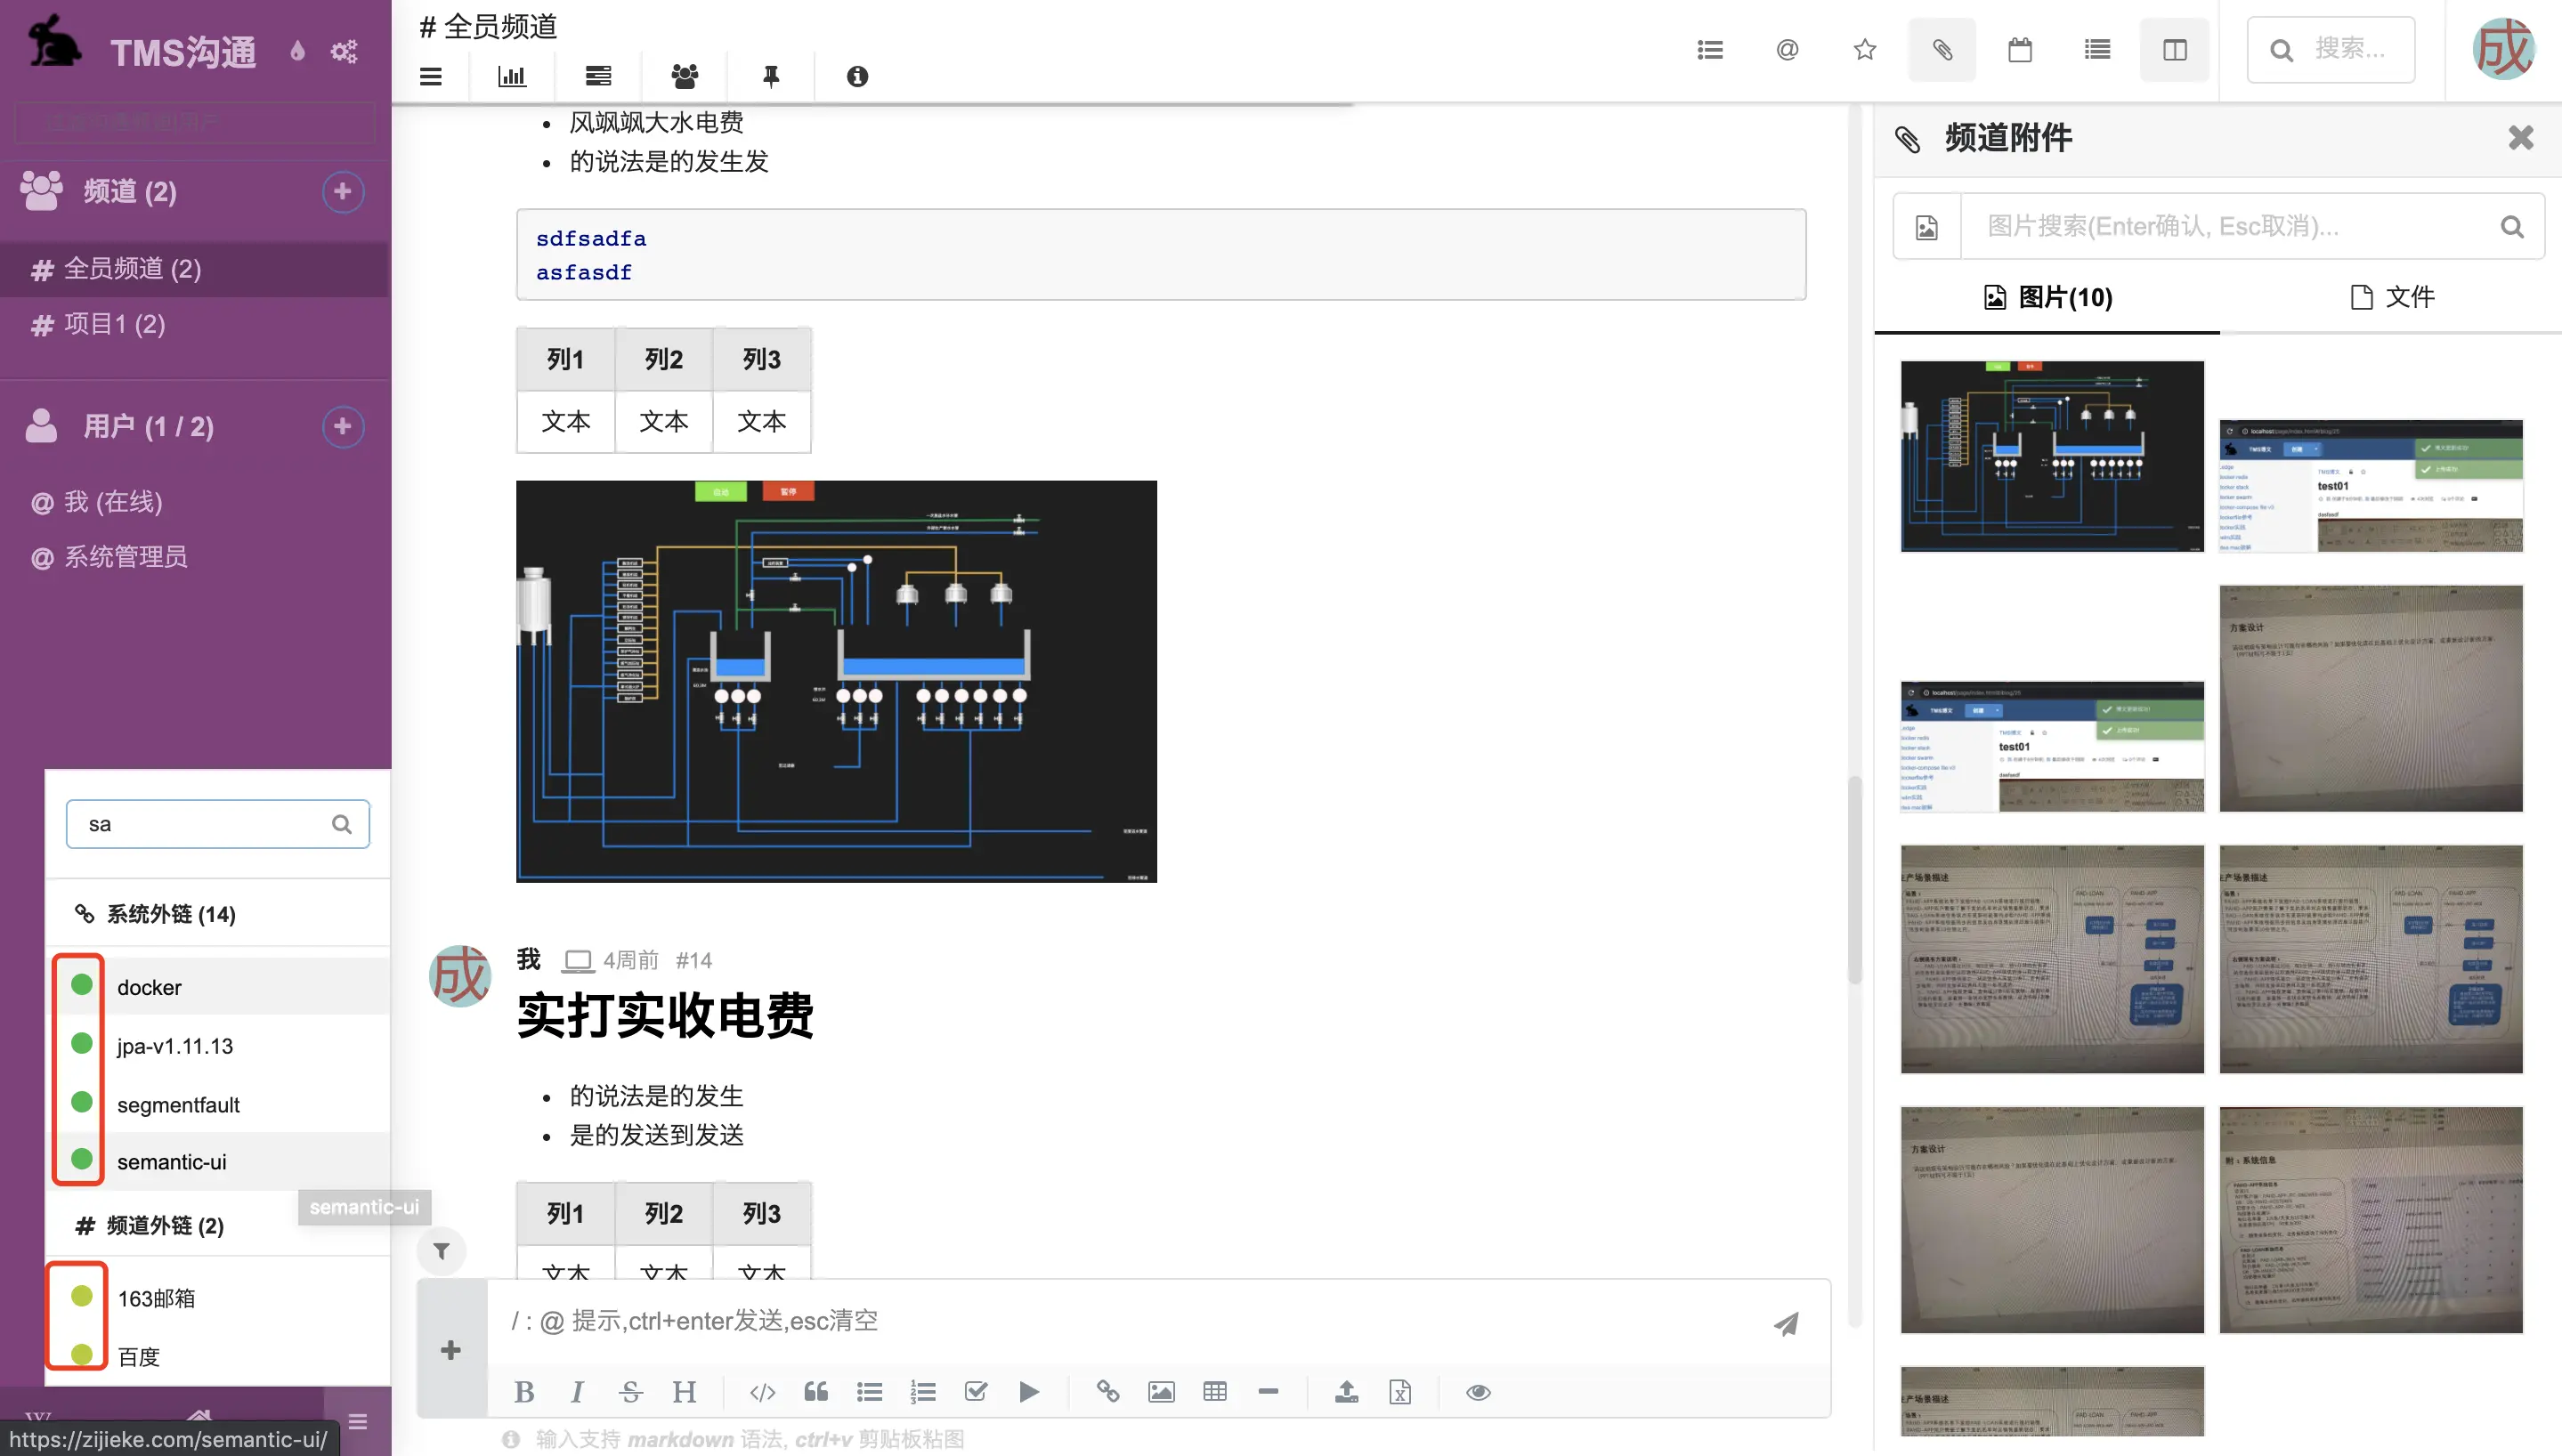Add a new channel with the plus beside 频道 (2)

342,191
